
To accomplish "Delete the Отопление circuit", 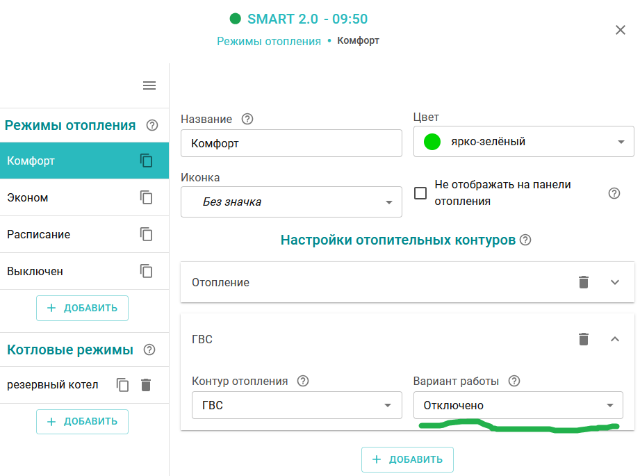I will (584, 282).
